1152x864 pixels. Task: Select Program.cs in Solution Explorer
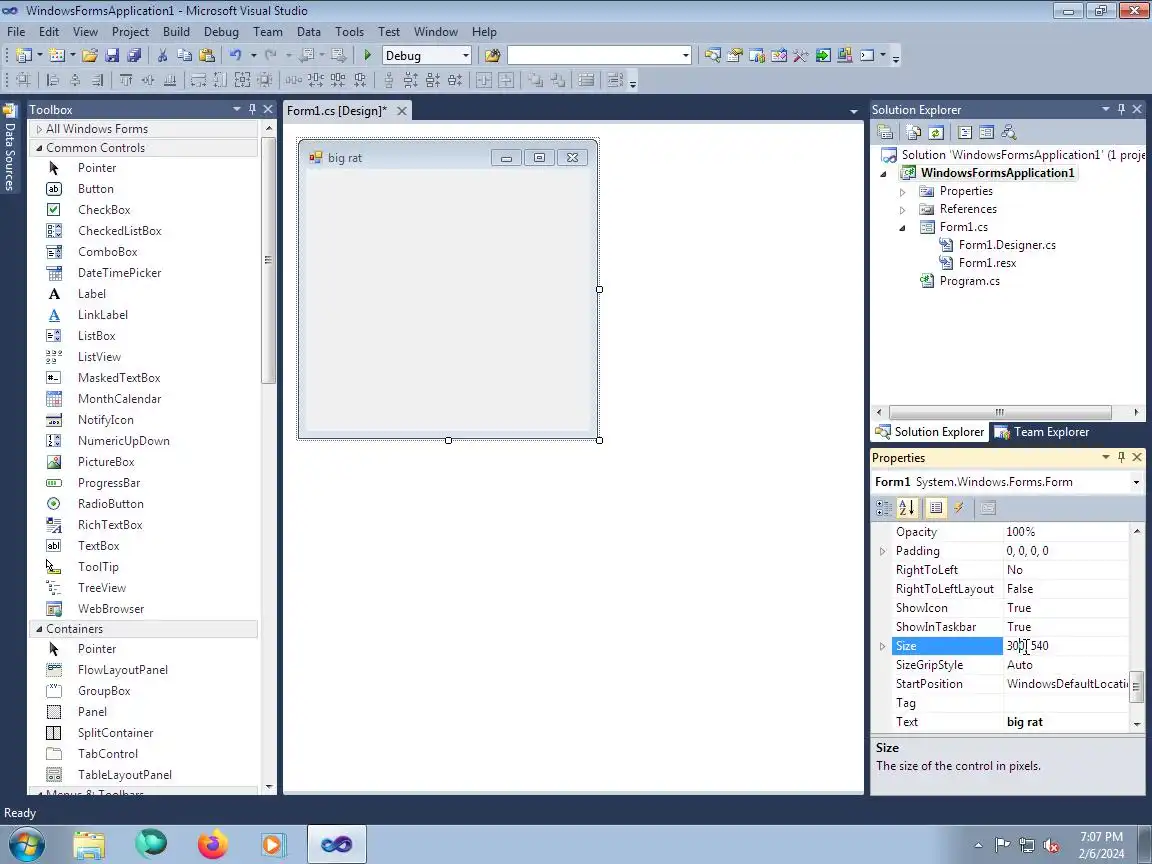(x=969, y=281)
